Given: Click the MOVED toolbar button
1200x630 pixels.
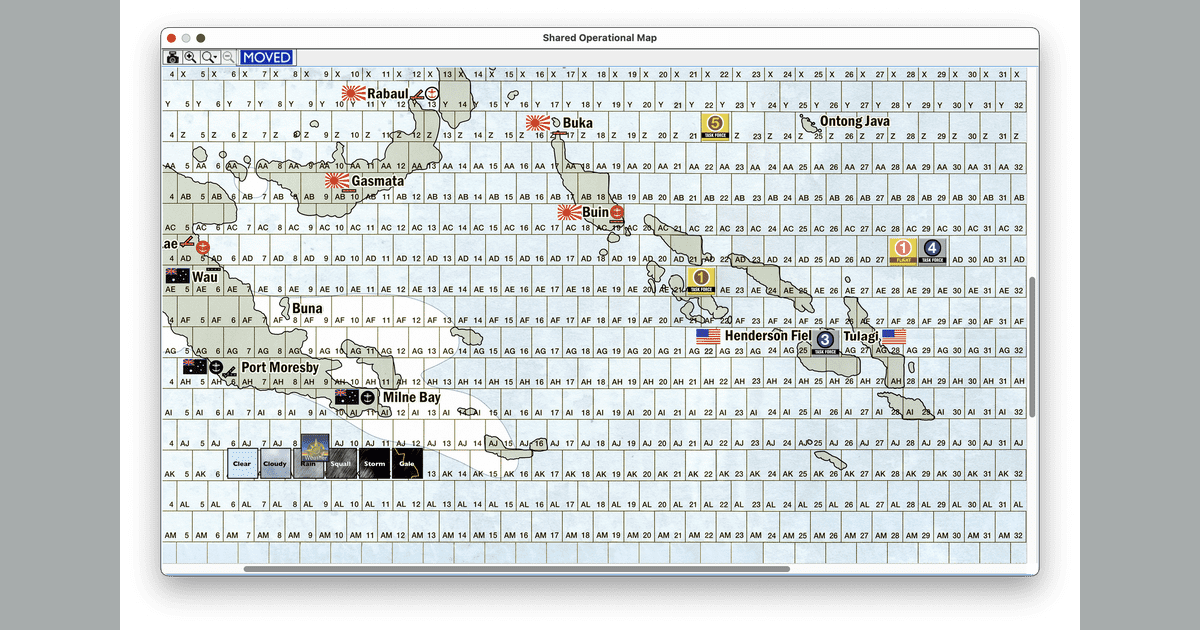Looking at the screenshot, I should (x=267, y=58).
